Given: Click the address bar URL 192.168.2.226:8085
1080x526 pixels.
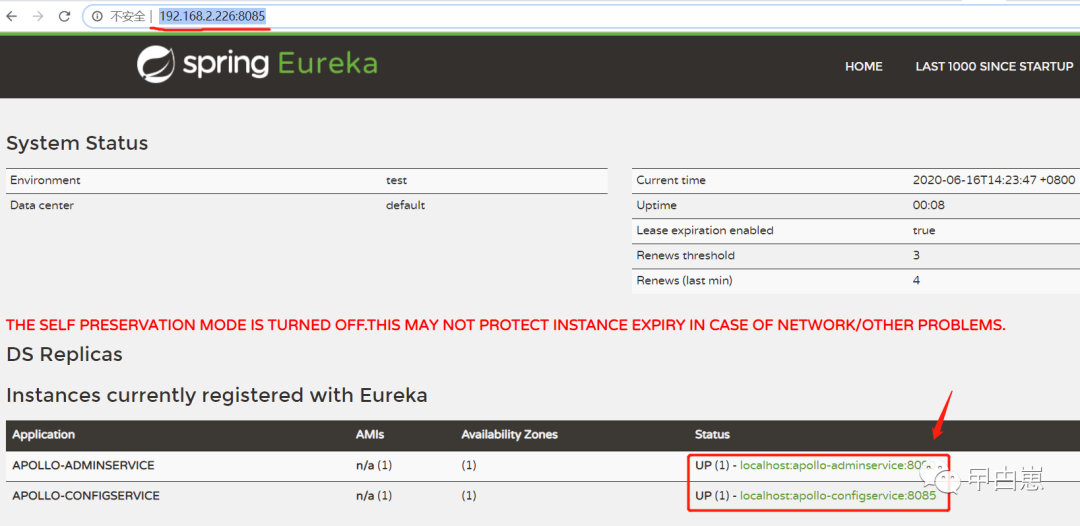Looking at the screenshot, I should point(212,17).
